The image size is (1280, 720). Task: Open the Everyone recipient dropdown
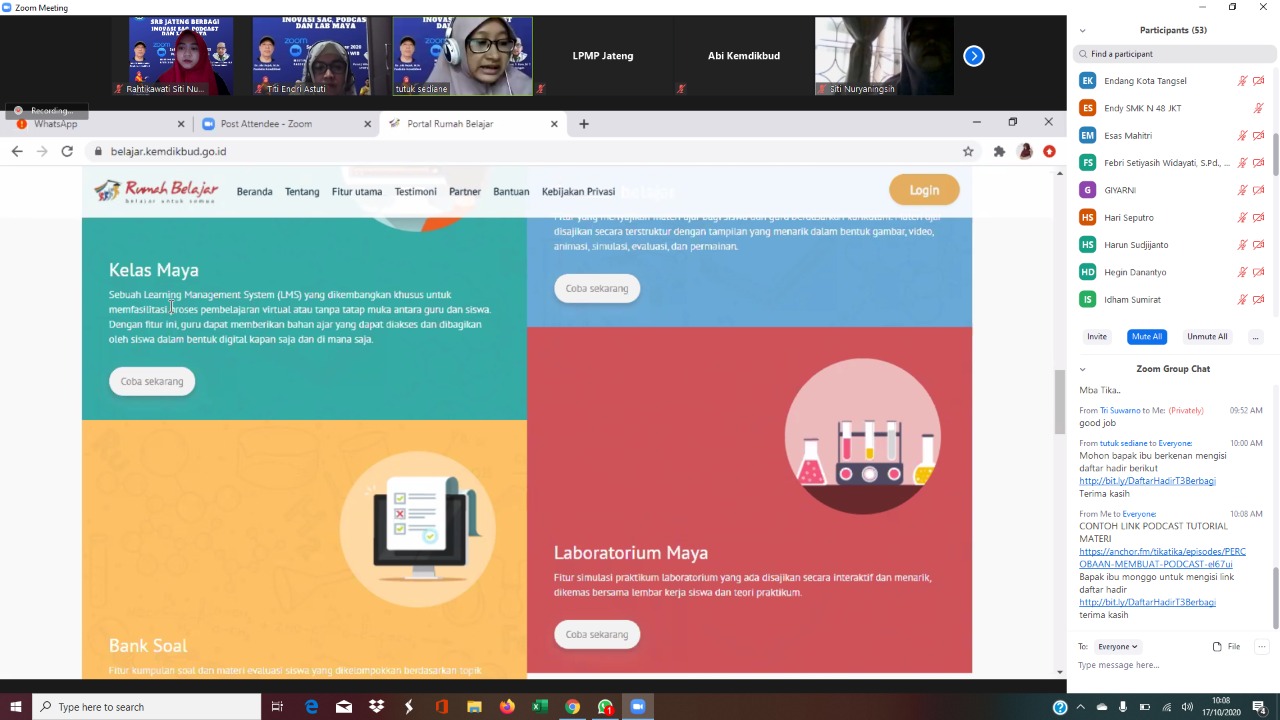[x=1117, y=647]
